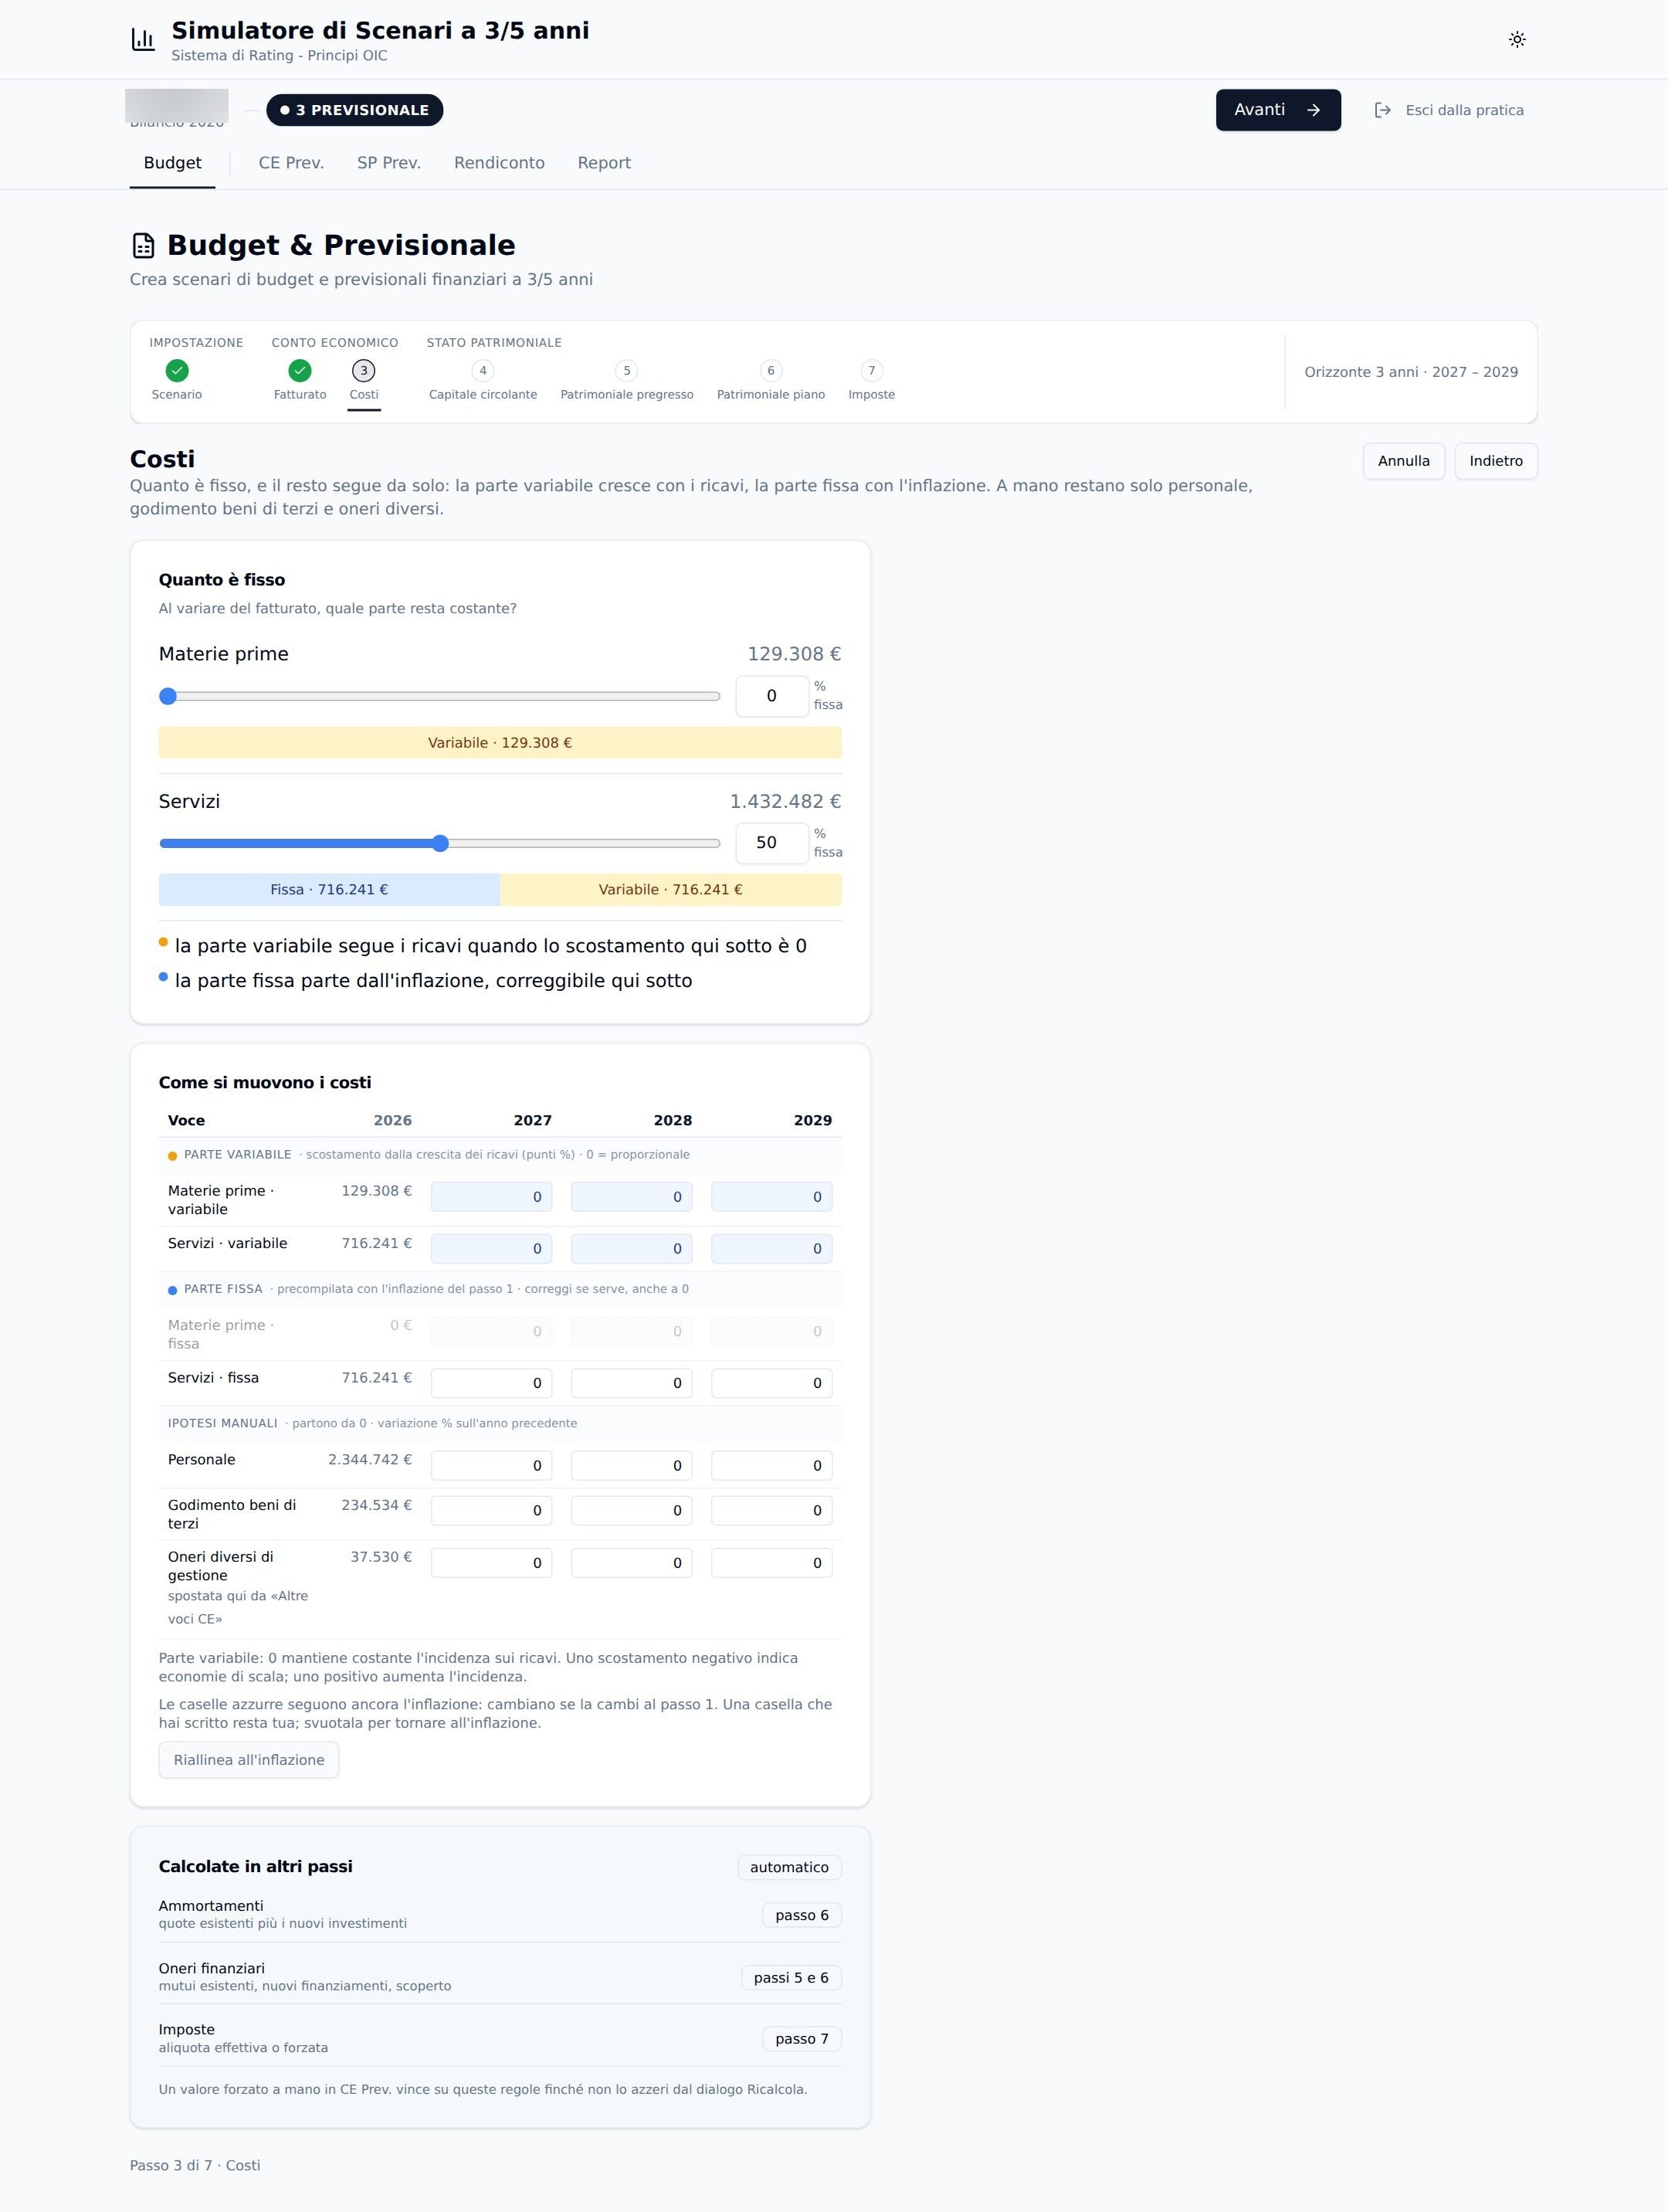Image resolution: width=1668 pixels, height=2212 pixels.
Task: Open the Report tab
Action: coord(604,163)
